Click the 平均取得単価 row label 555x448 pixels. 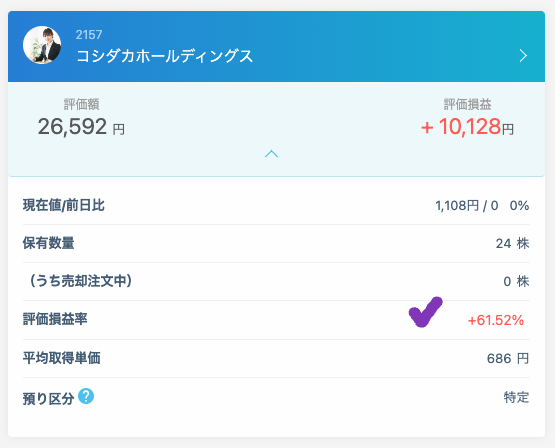(62, 358)
